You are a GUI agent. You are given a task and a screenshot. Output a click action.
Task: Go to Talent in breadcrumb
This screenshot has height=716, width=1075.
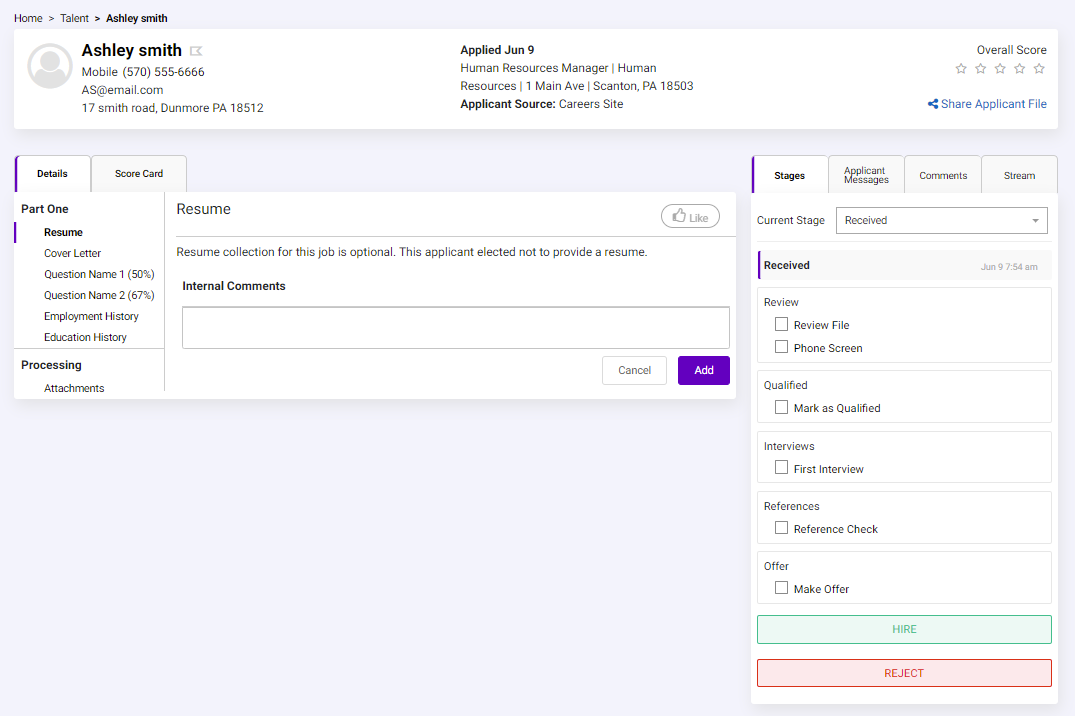(x=74, y=19)
